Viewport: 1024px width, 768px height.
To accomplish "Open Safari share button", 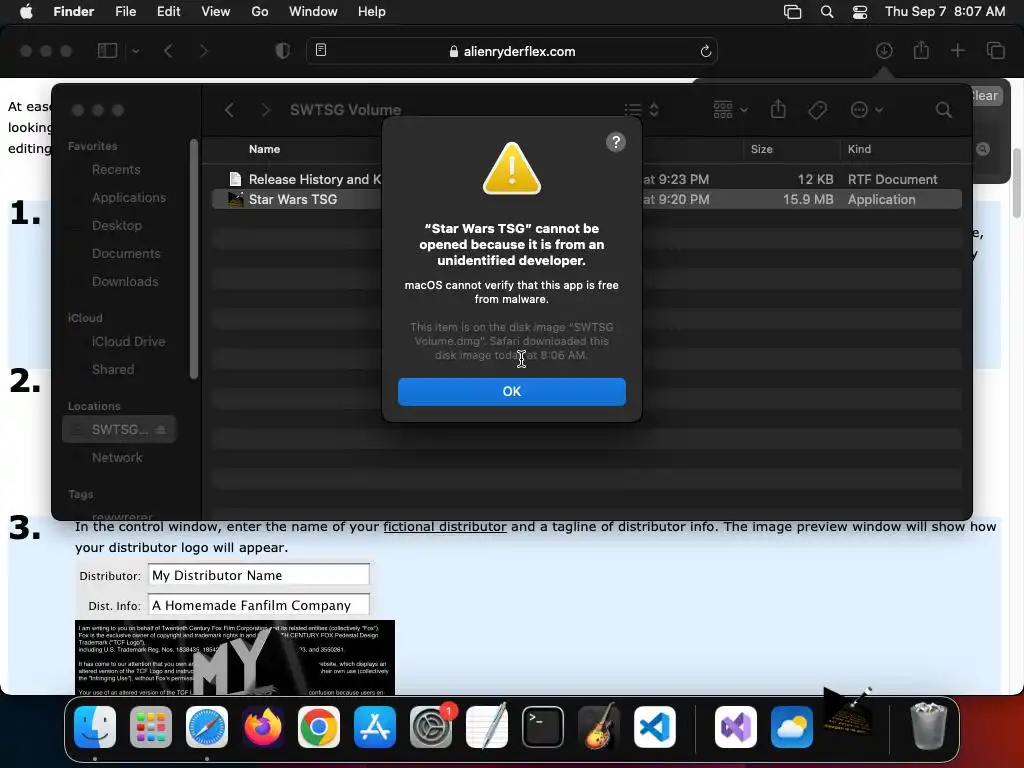I will pyautogui.click(x=921, y=50).
